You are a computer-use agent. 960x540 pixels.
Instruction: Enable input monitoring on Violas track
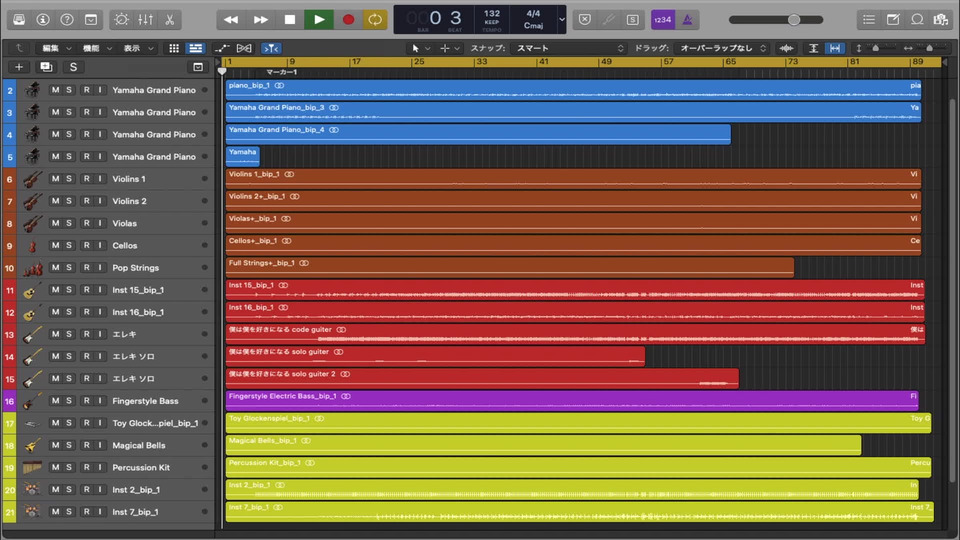(x=100, y=223)
